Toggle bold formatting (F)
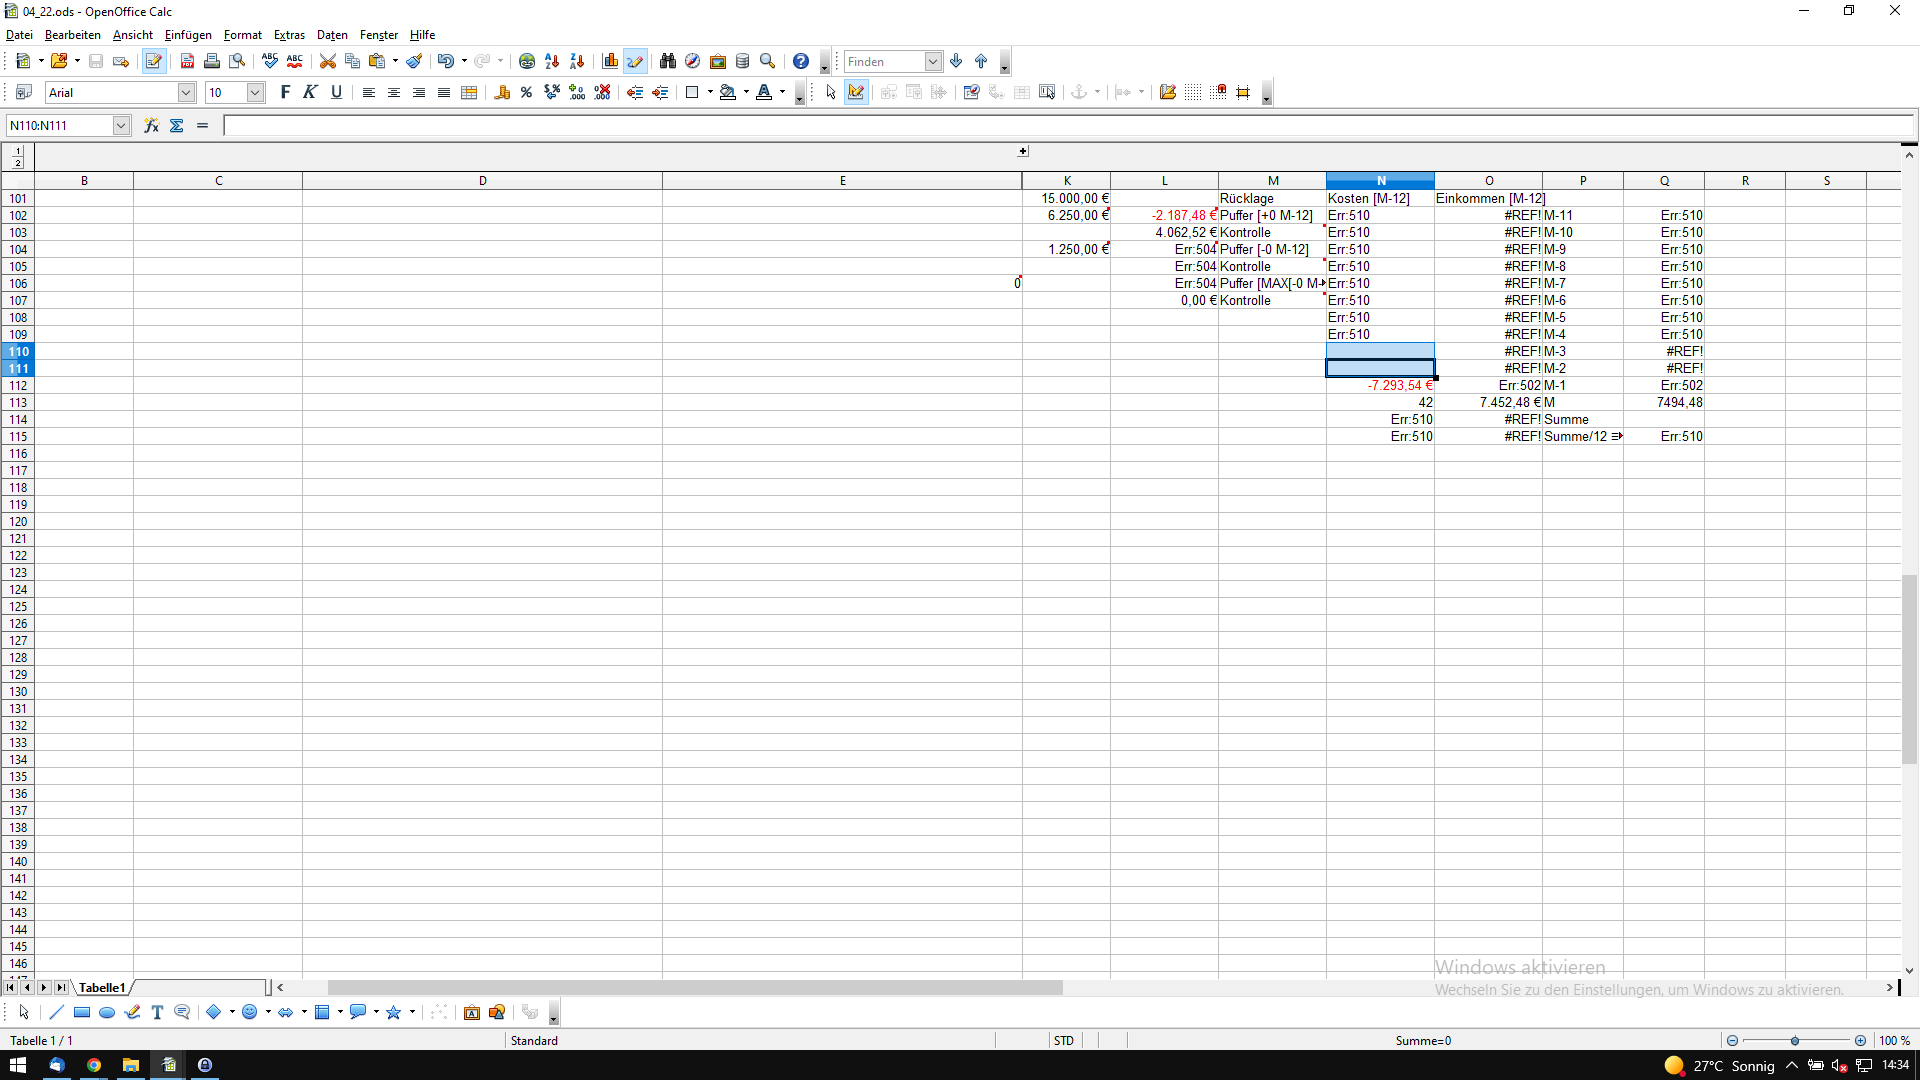 (x=285, y=92)
